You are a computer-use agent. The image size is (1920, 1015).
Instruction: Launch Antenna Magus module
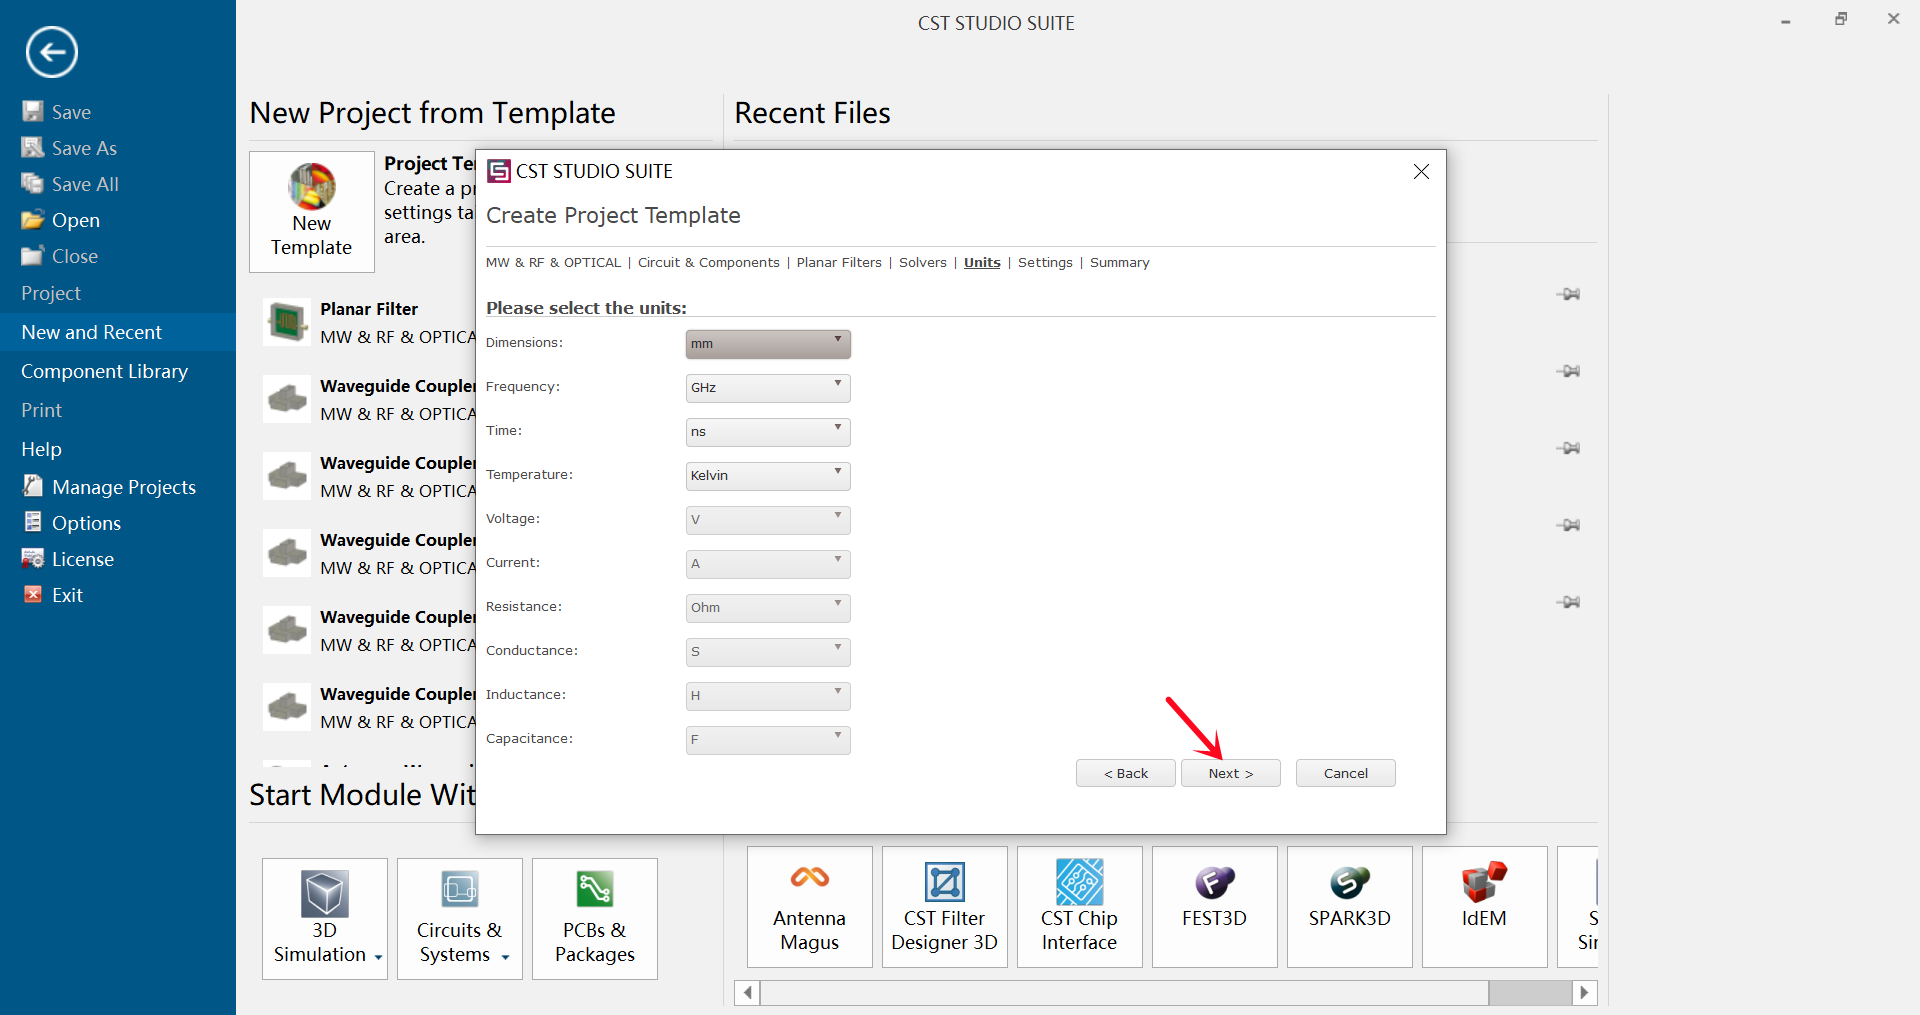pyautogui.click(x=810, y=907)
